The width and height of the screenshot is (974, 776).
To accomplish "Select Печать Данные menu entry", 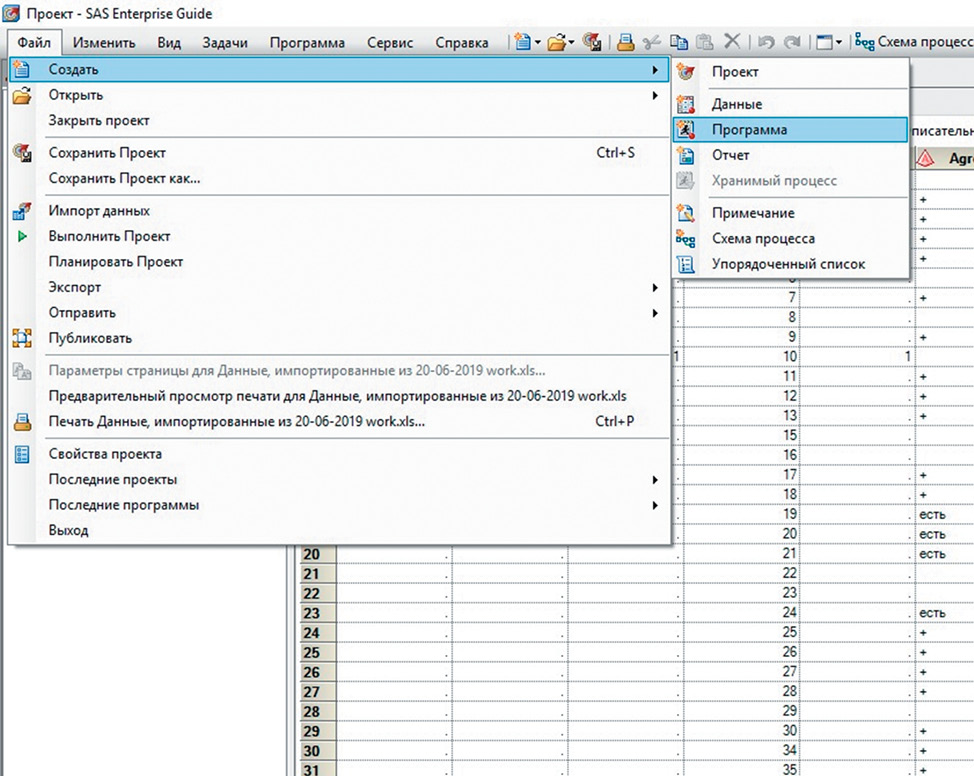I will [237, 421].
